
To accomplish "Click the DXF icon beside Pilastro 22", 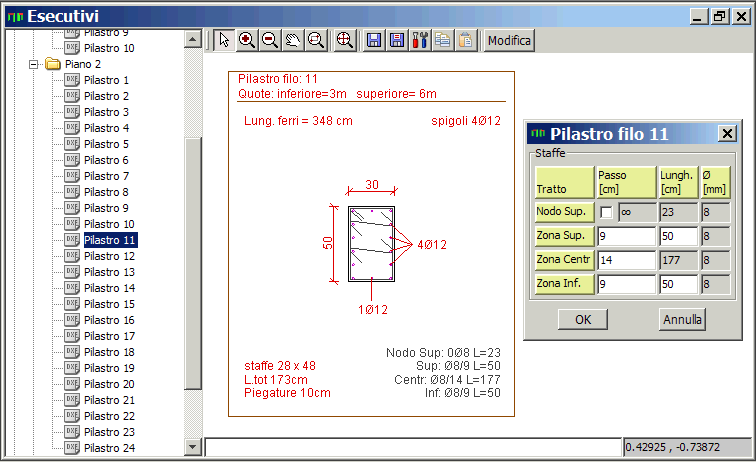I will [x=72, y=416].
